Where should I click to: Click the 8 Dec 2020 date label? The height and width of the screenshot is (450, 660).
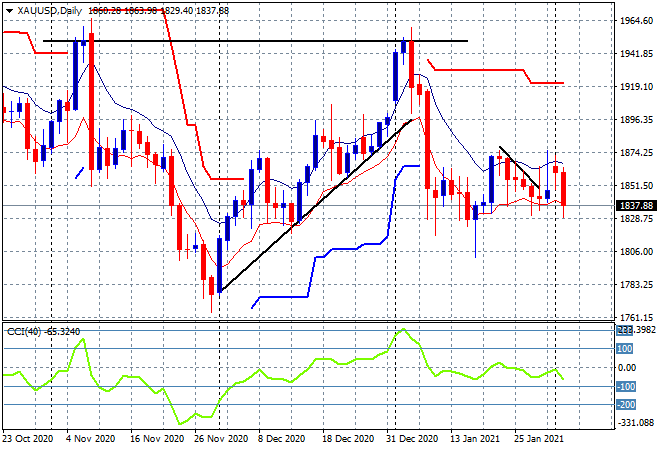pyautogui.click(x=282, y=438)
